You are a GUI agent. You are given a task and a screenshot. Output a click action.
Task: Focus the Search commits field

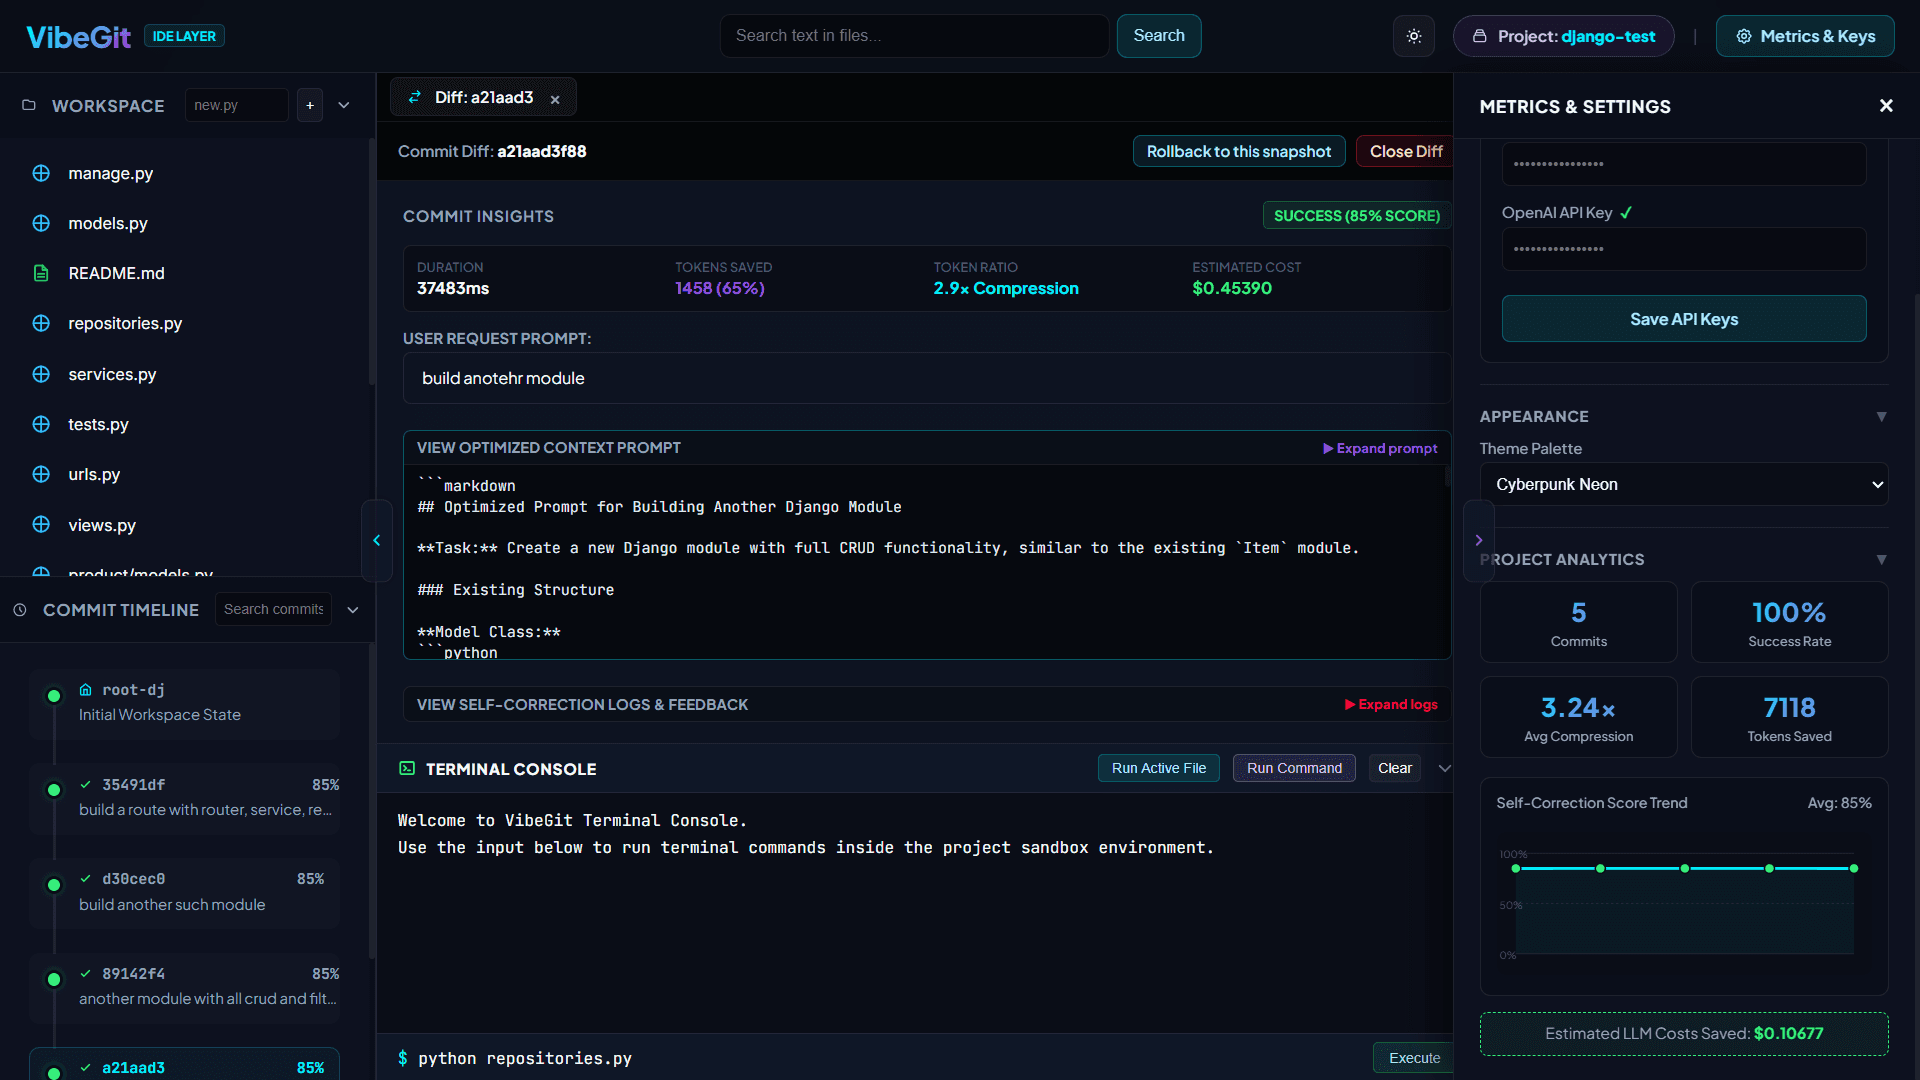pos(273,609)
